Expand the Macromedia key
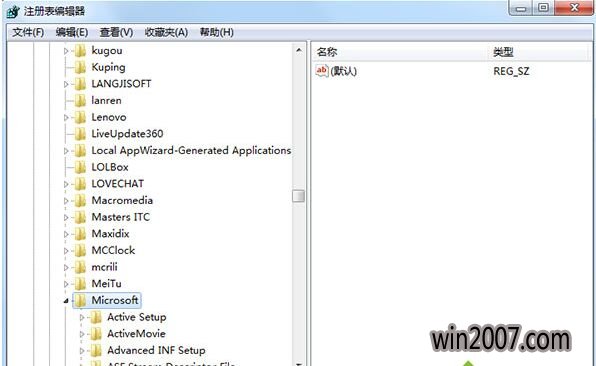 66,201
